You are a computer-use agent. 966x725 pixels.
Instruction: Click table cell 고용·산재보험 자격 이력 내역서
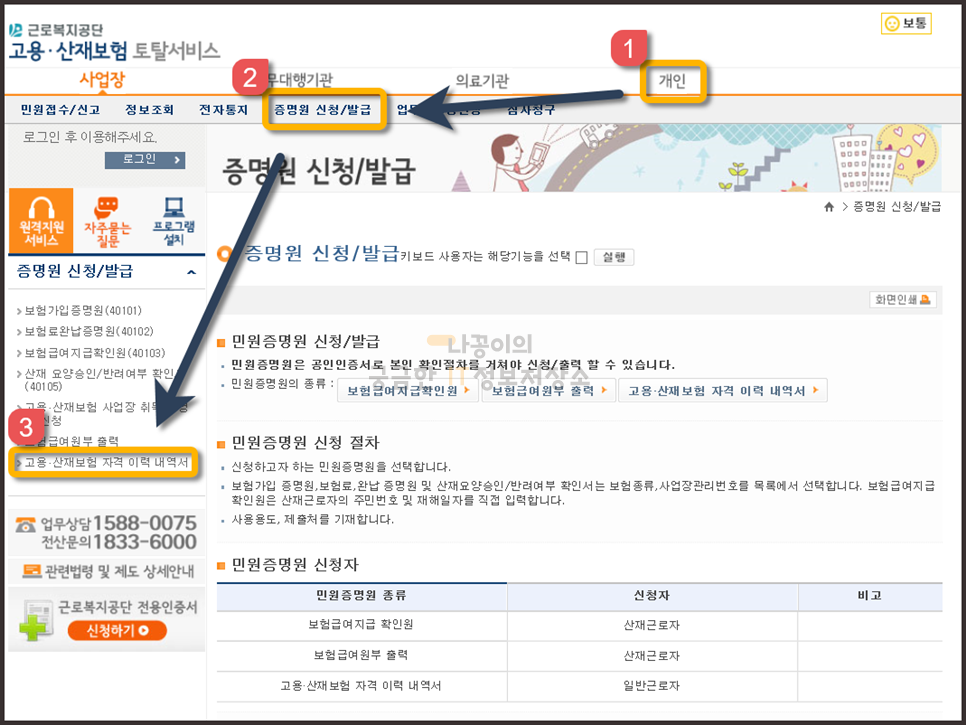point(361,686)
